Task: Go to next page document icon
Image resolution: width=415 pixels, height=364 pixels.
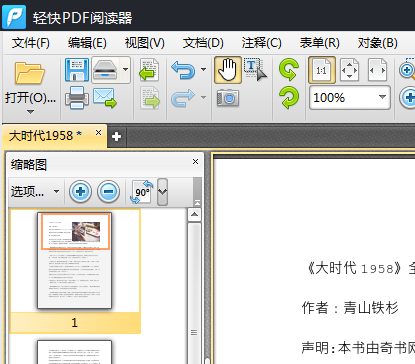Action: click(x=150, y=98)
